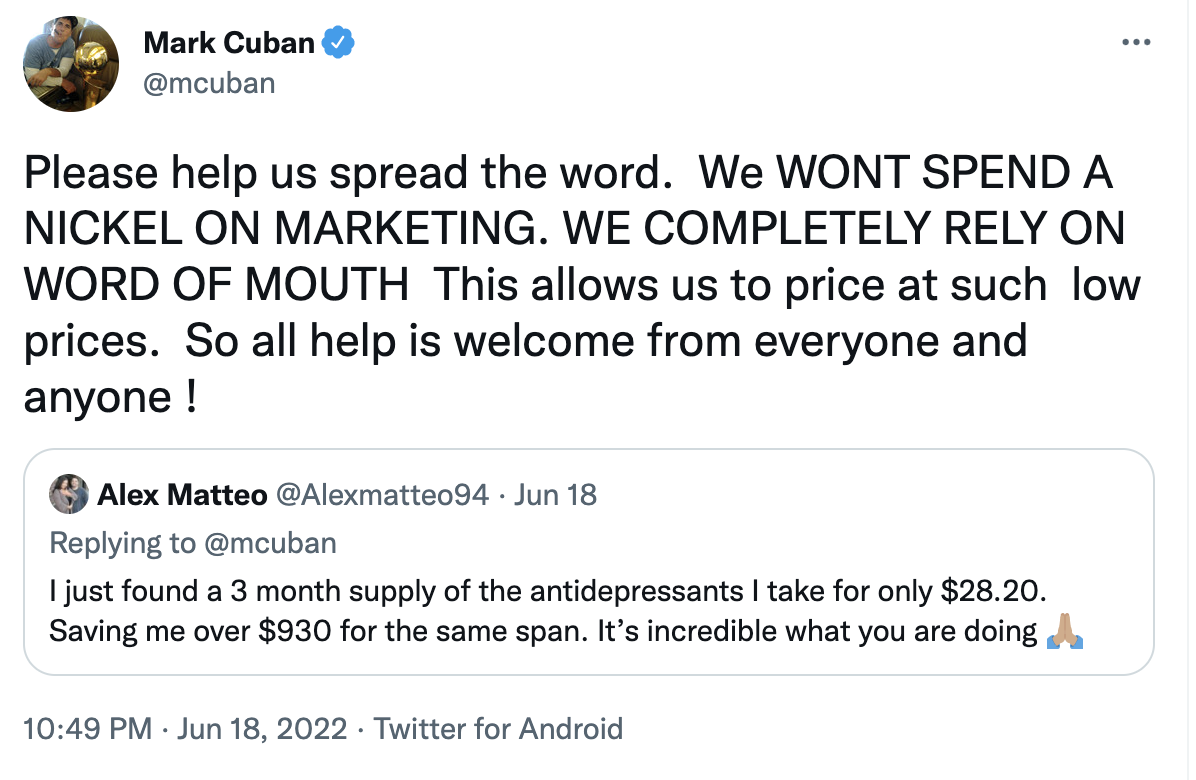Viewport: 1196px width, 780px height.
Task: Open the Twitter for Android source link
Action: tap(498, 728)
